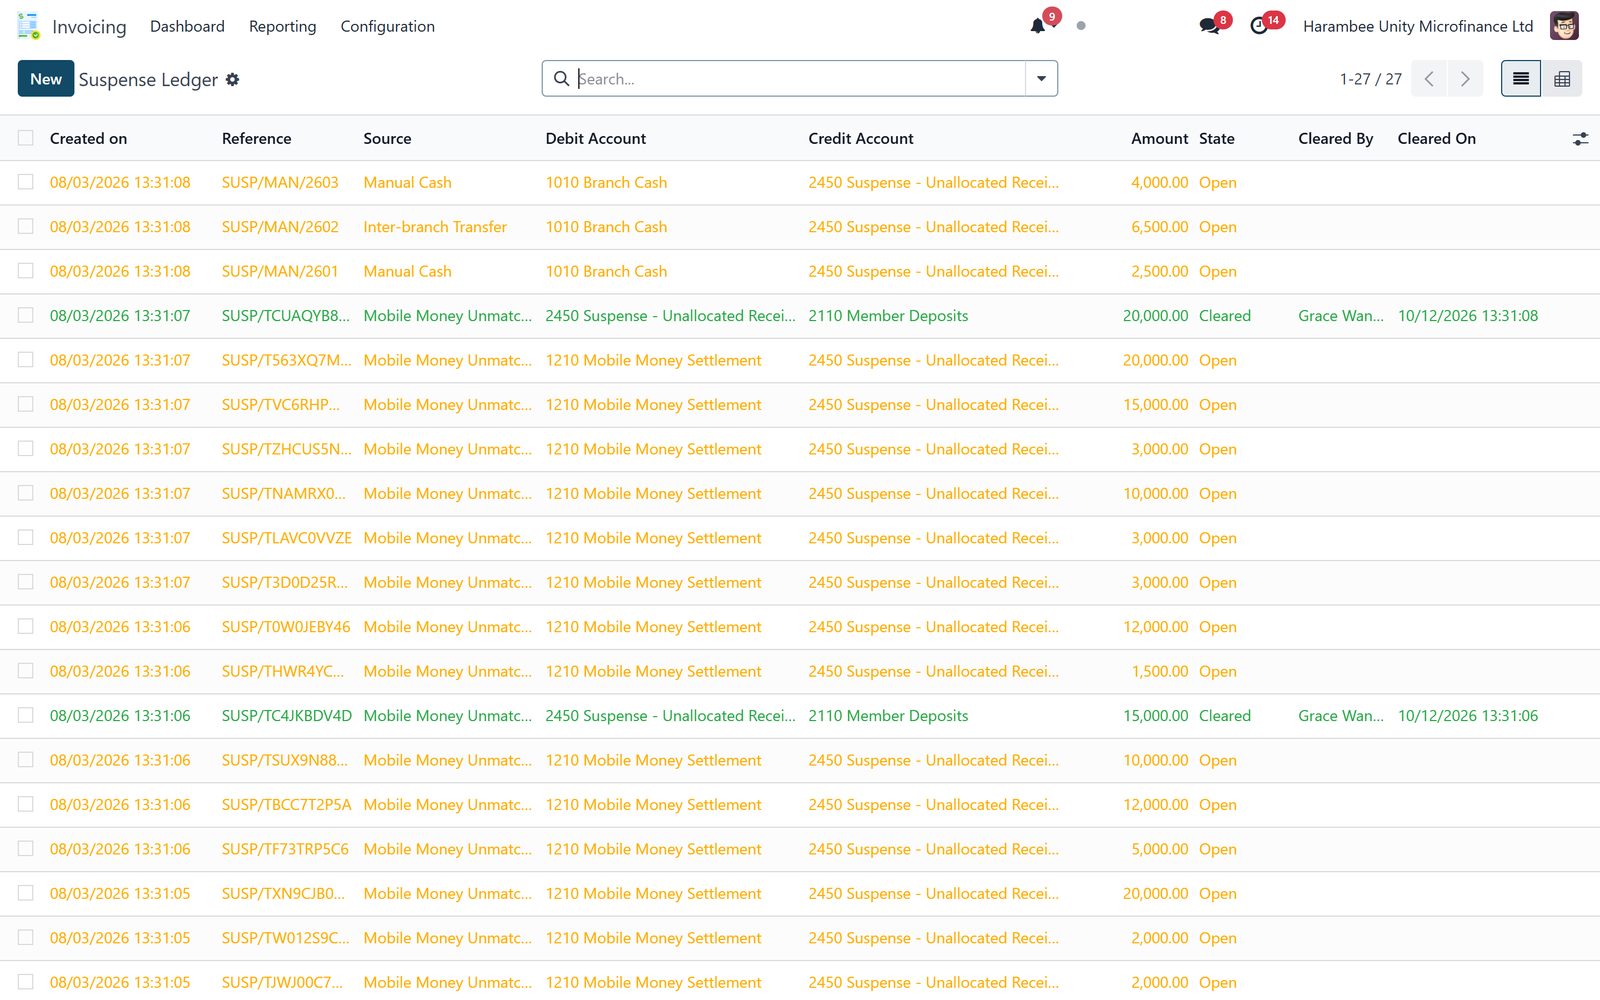Viewport: 1600px width, 1000px height.
Task: Open the activities clock icon
Action: pos(1259,26)
